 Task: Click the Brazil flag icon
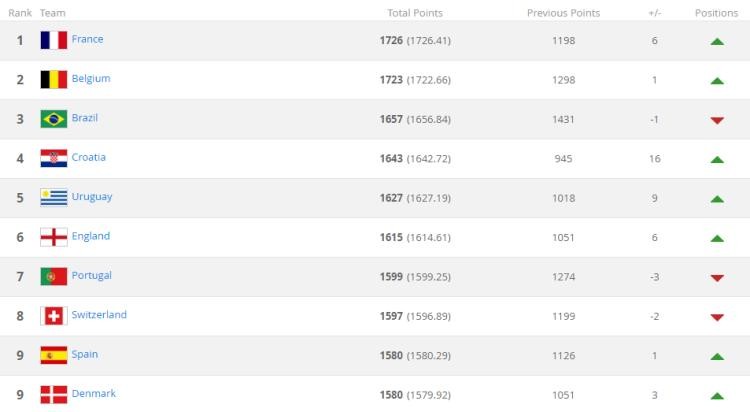pos(53,119)
